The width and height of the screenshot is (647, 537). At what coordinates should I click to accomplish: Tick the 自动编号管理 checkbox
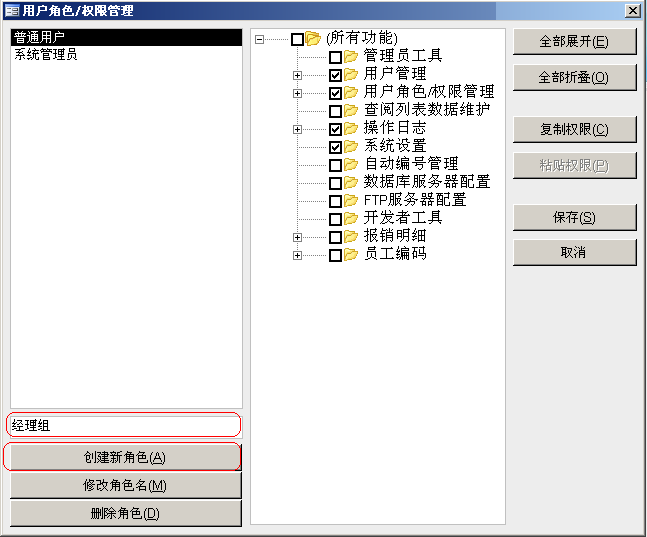coord(335,166)
